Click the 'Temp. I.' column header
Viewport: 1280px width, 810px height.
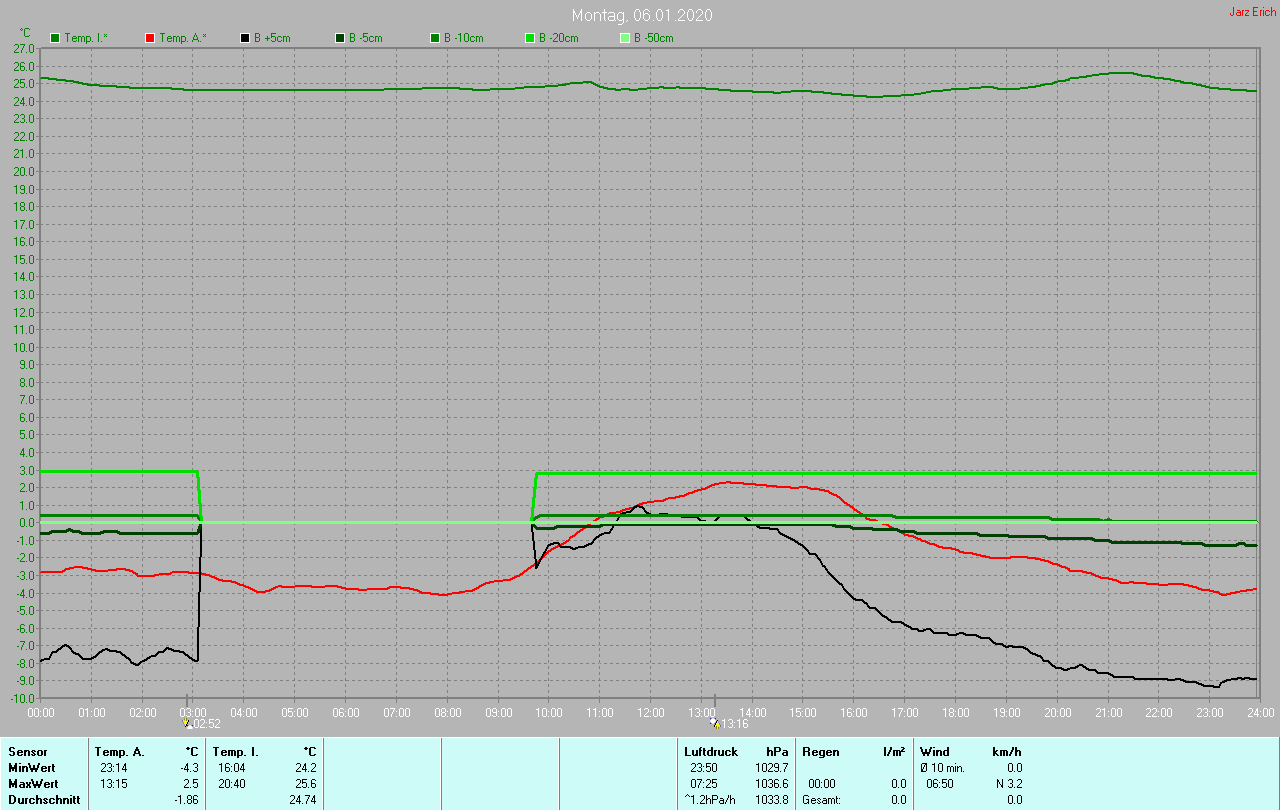[236, 751]
